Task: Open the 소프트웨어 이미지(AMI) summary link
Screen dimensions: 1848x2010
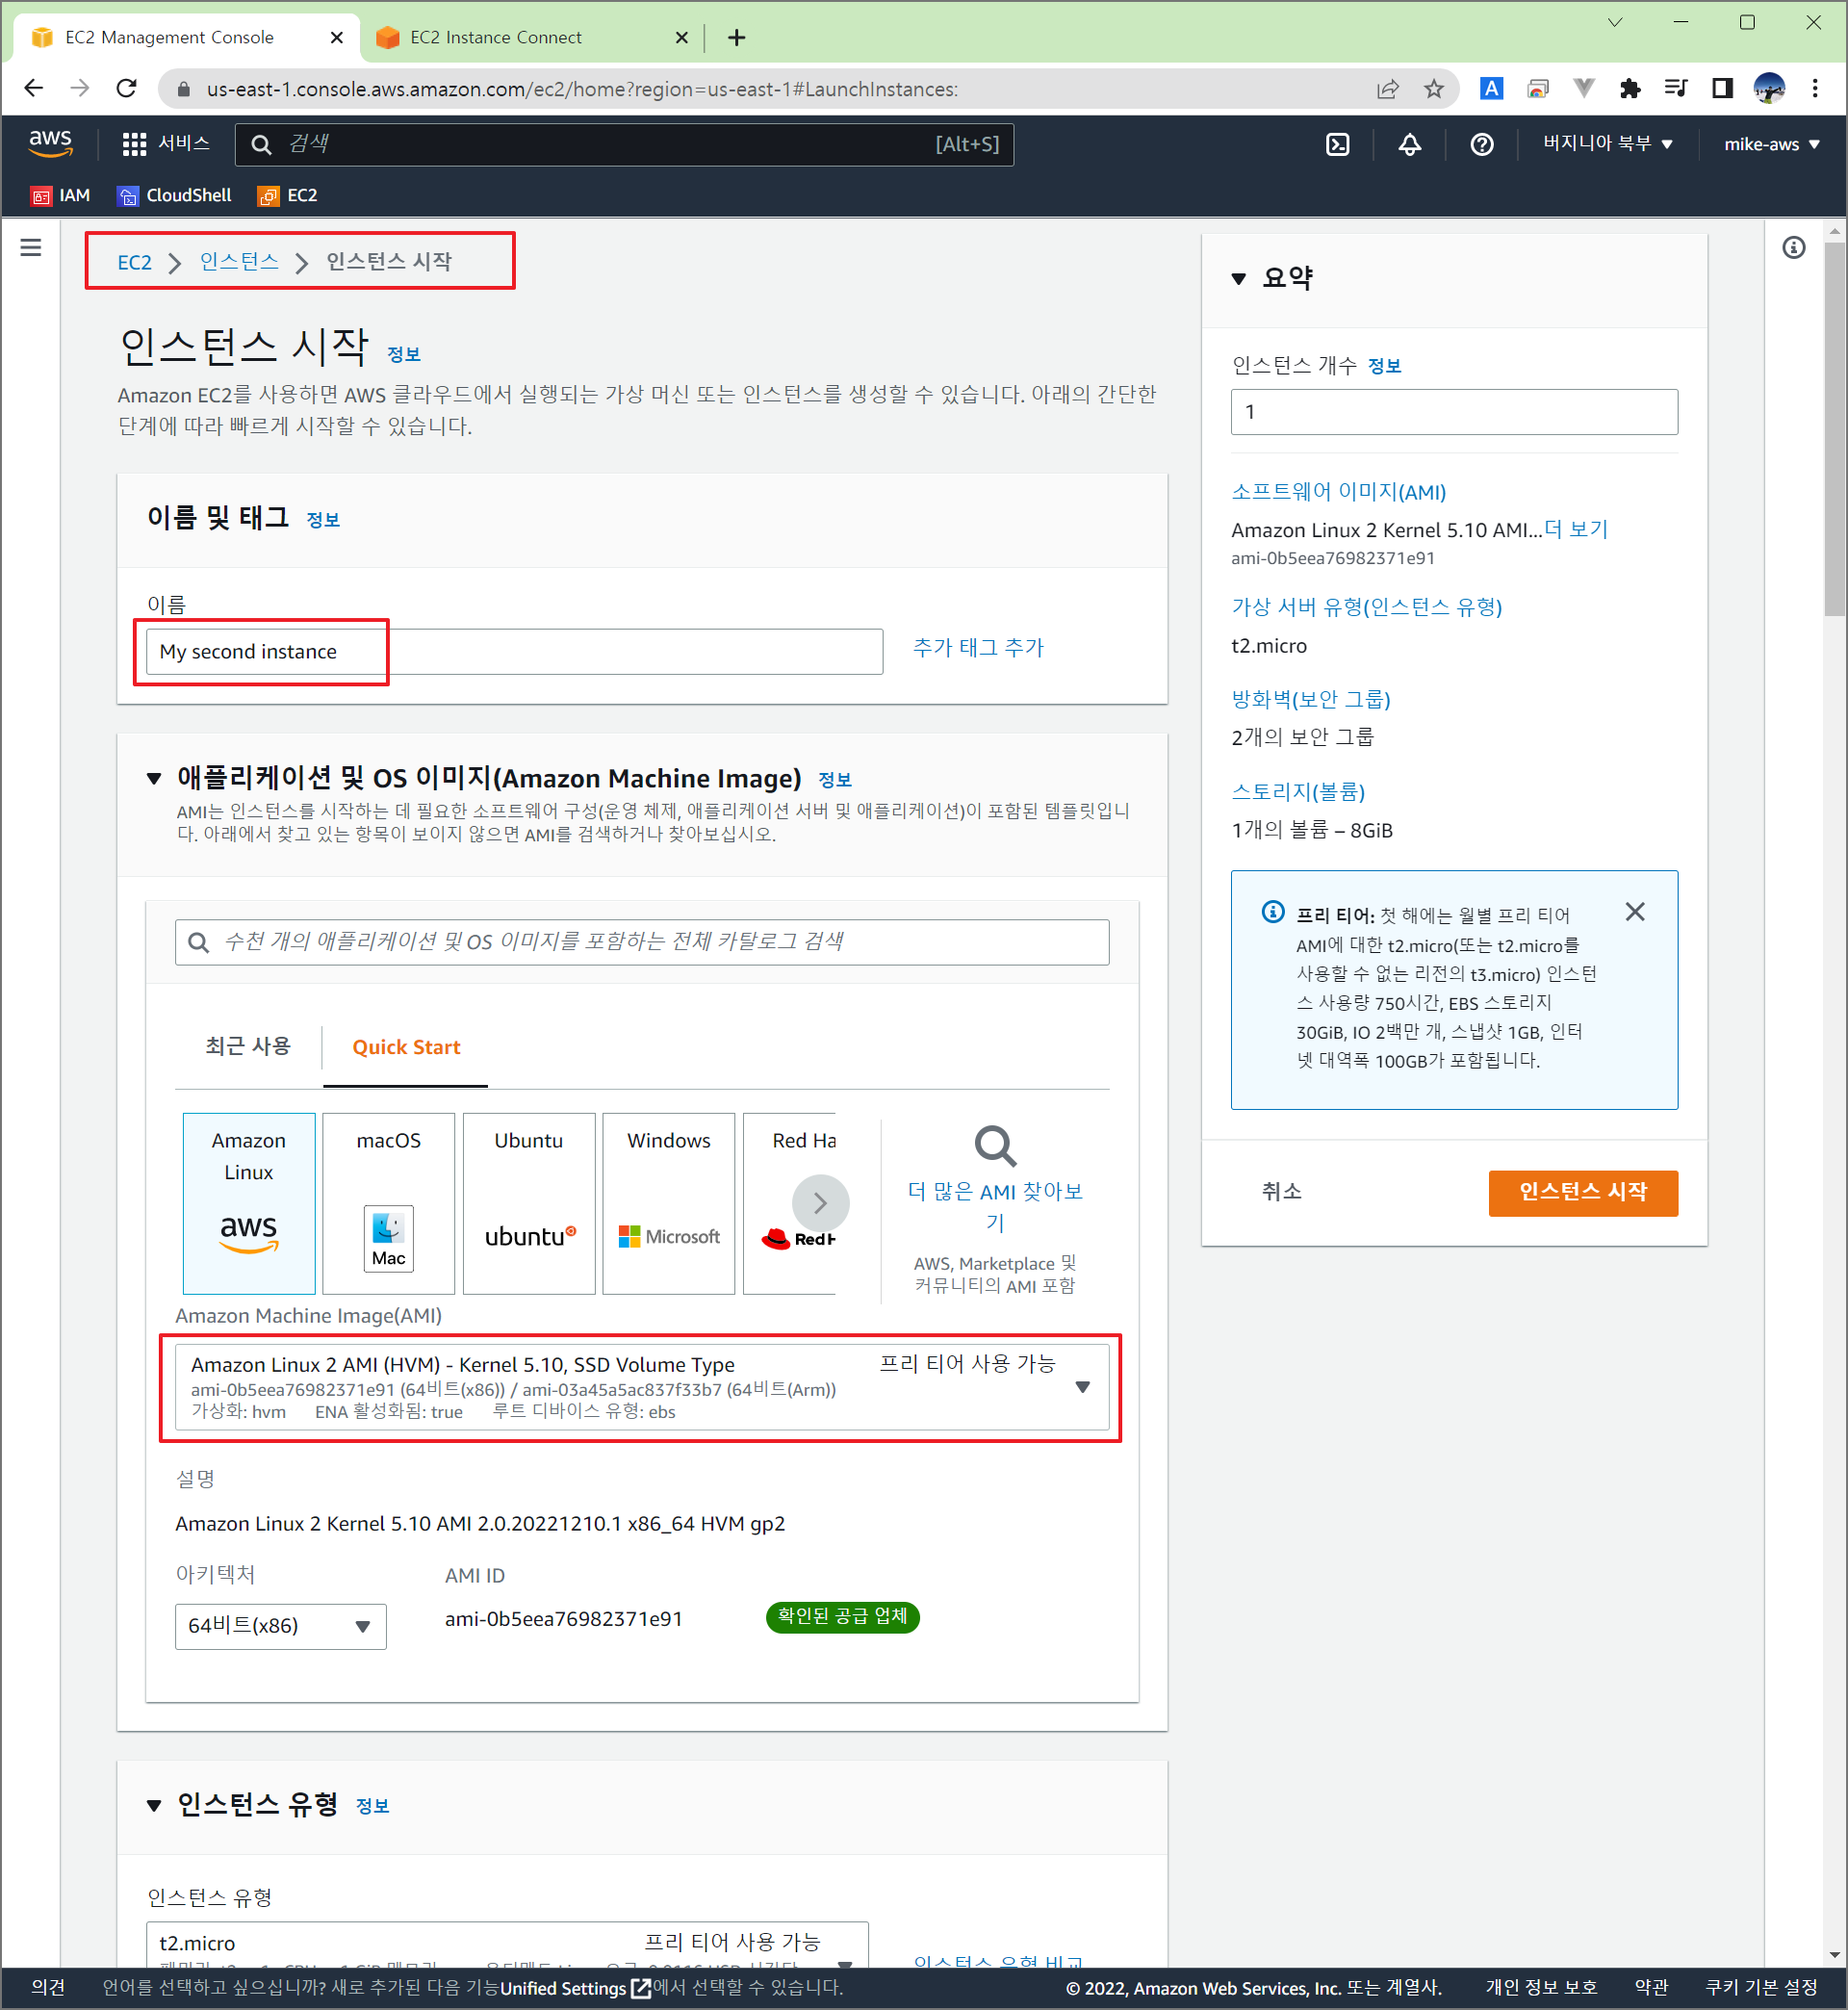Action: pos(1338,492)
